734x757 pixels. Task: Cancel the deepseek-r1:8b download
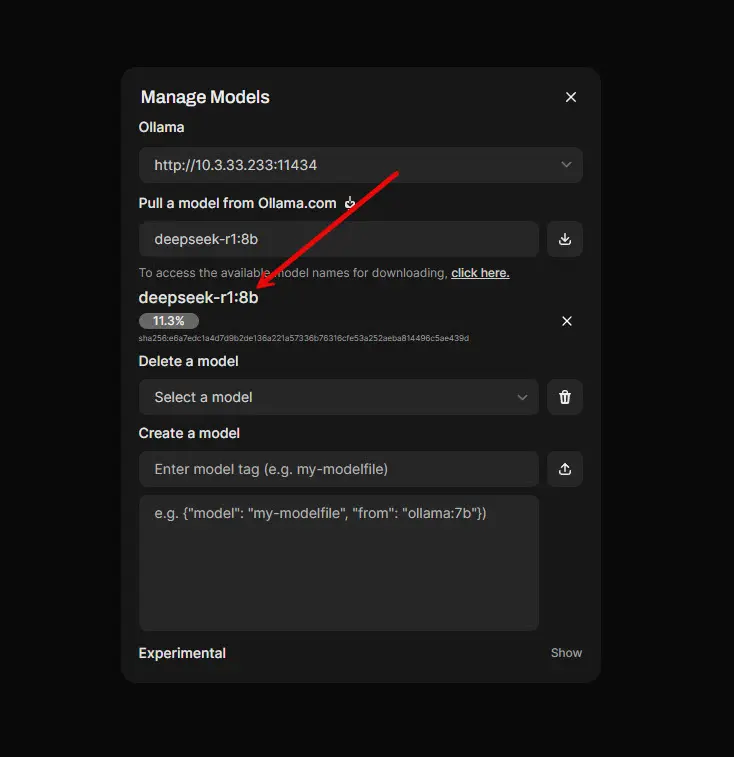click(567, 321)
